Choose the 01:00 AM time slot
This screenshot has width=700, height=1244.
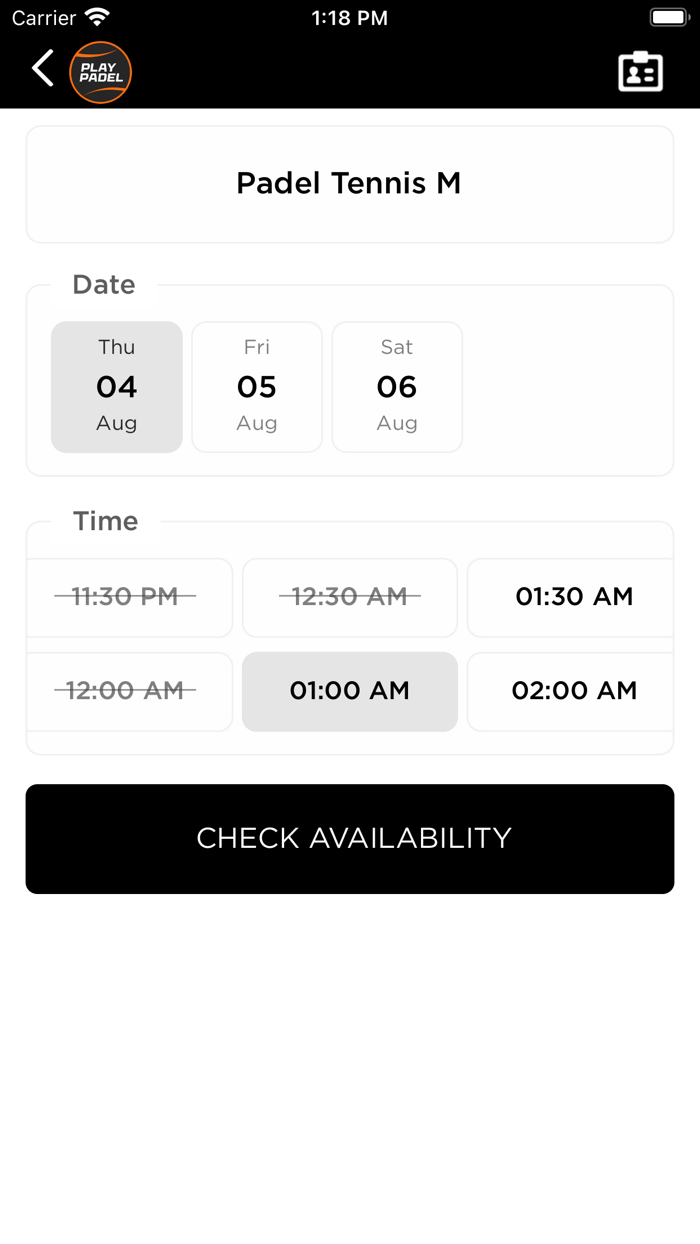coord(350,691)
